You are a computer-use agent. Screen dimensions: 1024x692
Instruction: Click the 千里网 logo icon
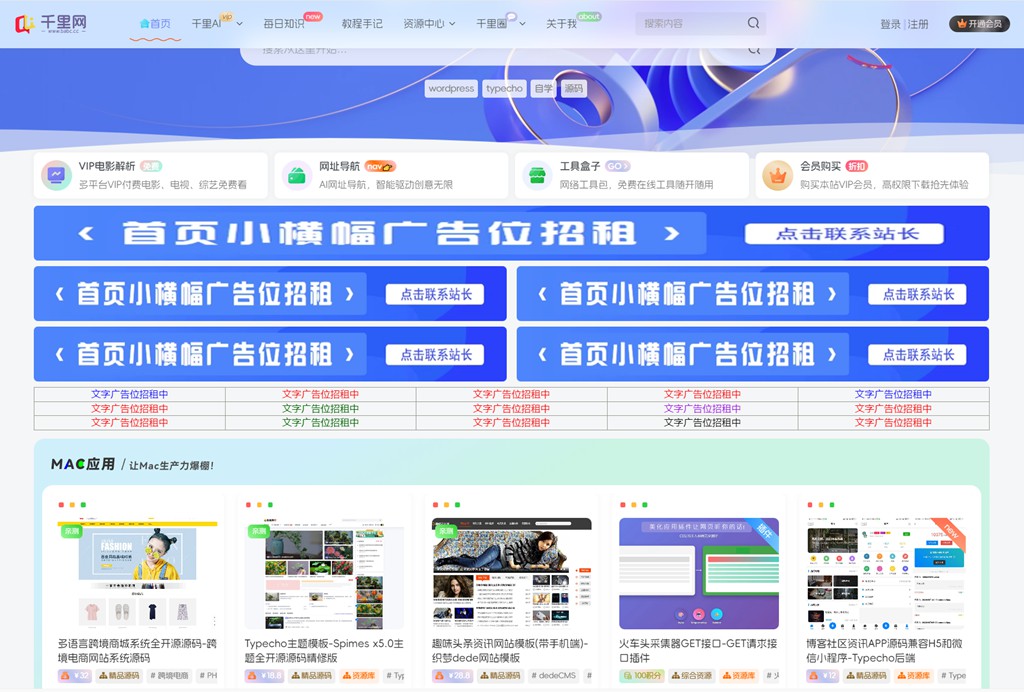click(25, 23)
